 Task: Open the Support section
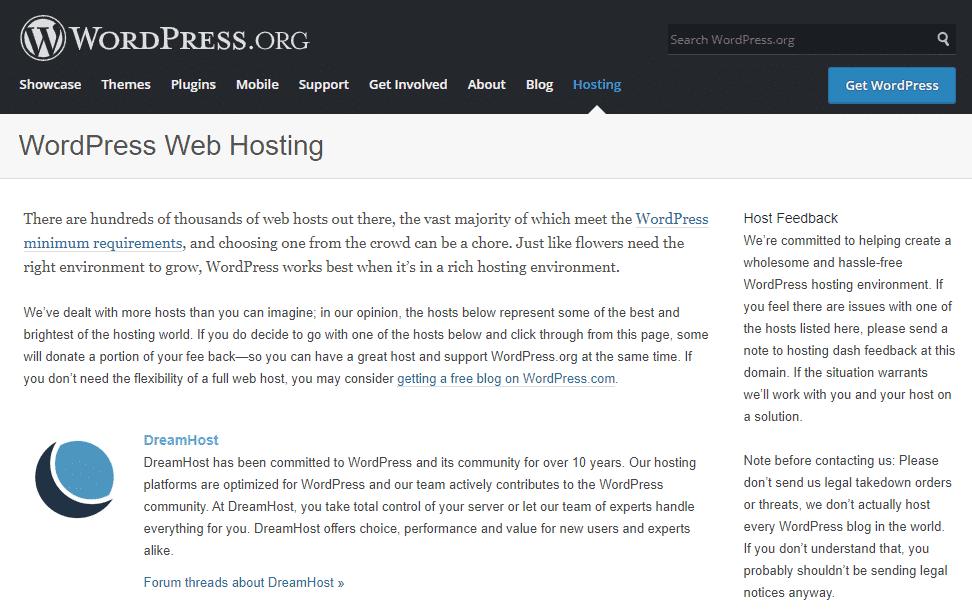(x=324, y=85)
